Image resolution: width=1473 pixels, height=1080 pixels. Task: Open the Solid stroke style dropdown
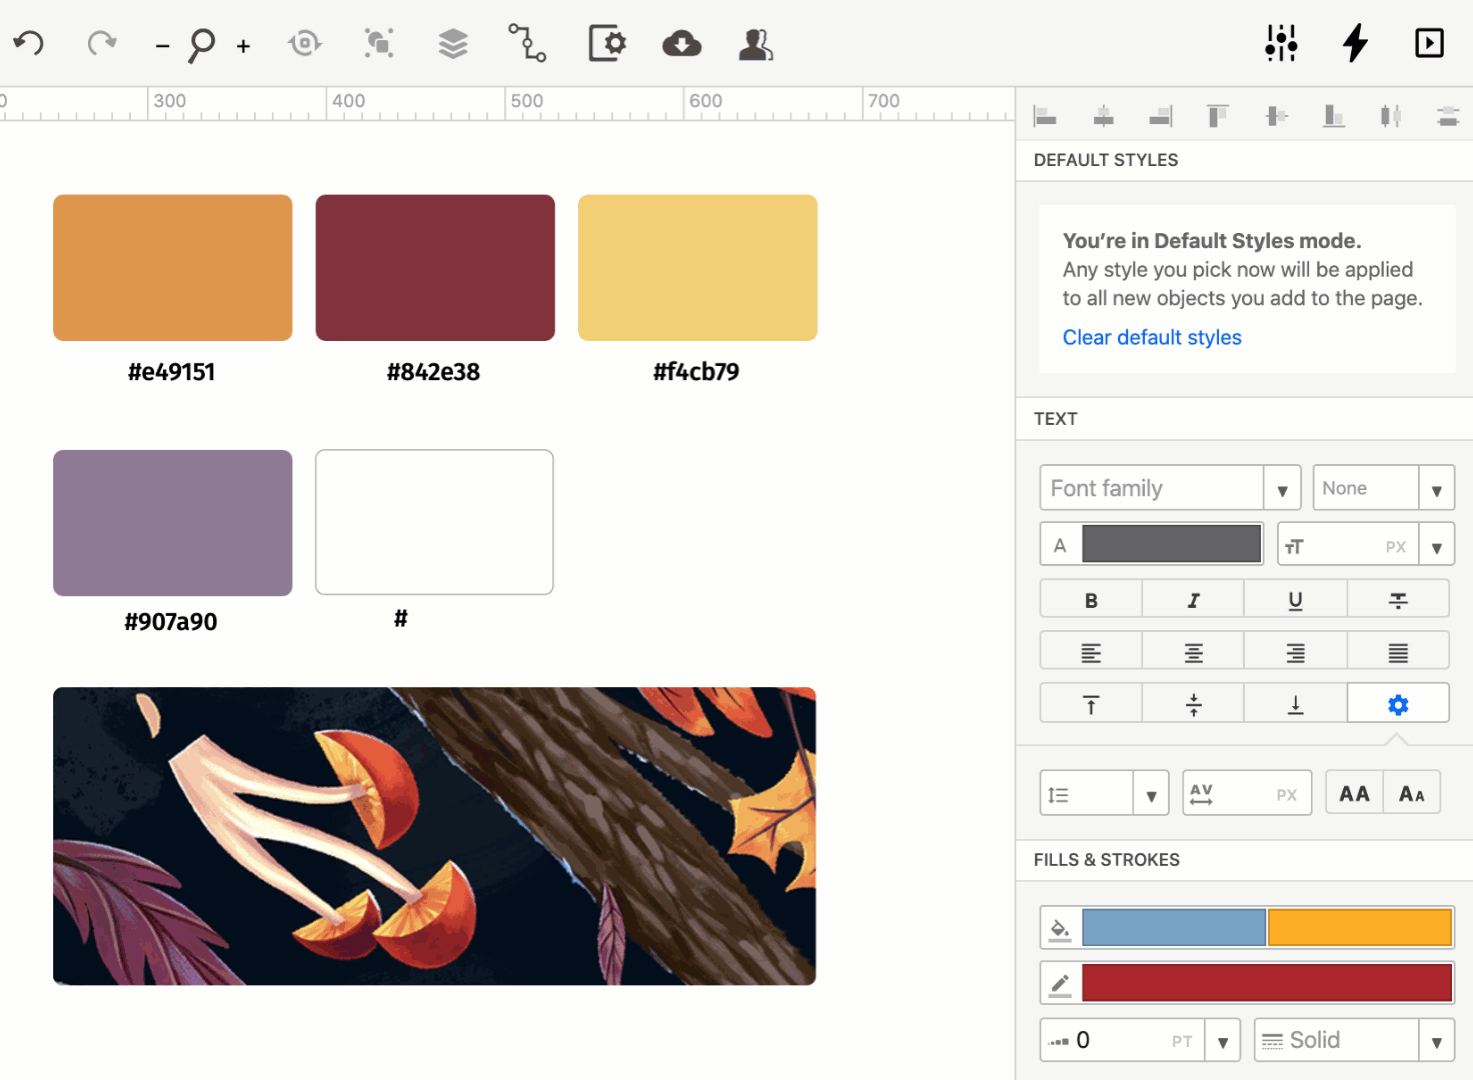(1436, 1041)
